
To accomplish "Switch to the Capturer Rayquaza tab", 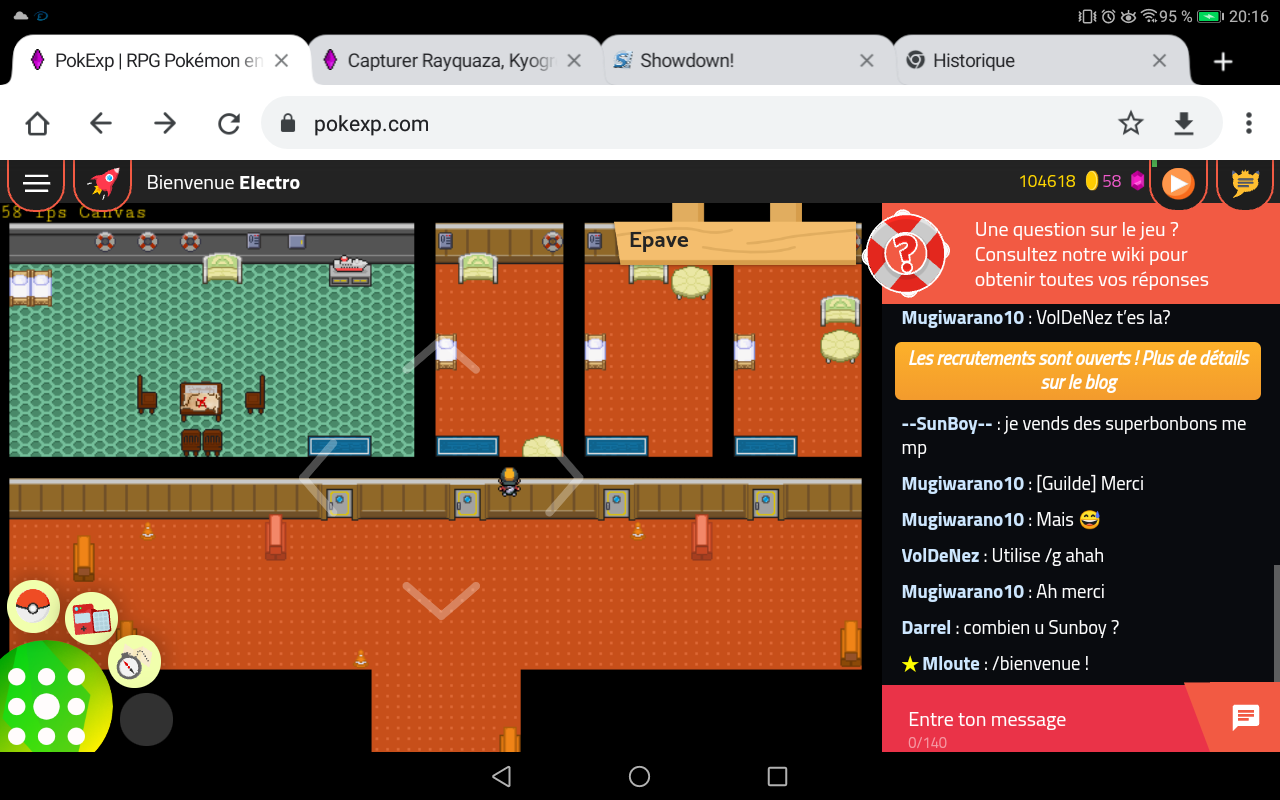I will click(x=452, y=61).
